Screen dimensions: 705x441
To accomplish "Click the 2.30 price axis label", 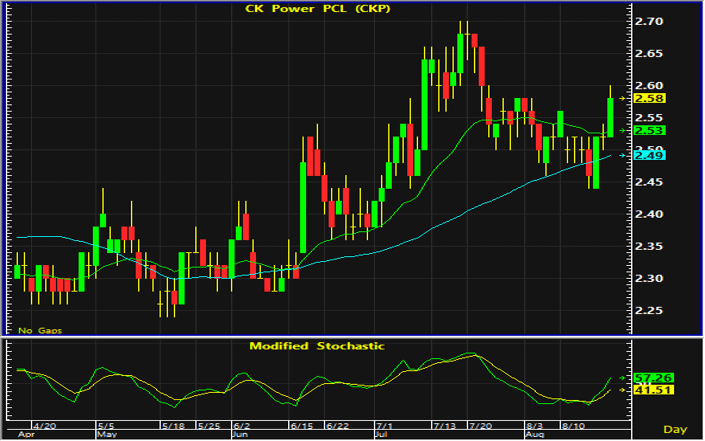I will pyautogui.click(x=649, y=279).
